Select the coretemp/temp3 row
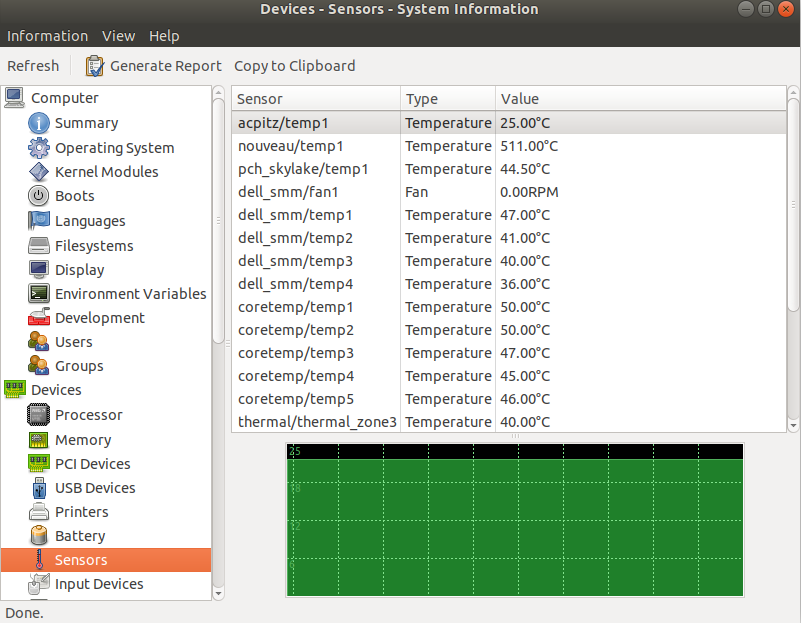The height and width of the screenshot is (623, 801). click(509, 353)
